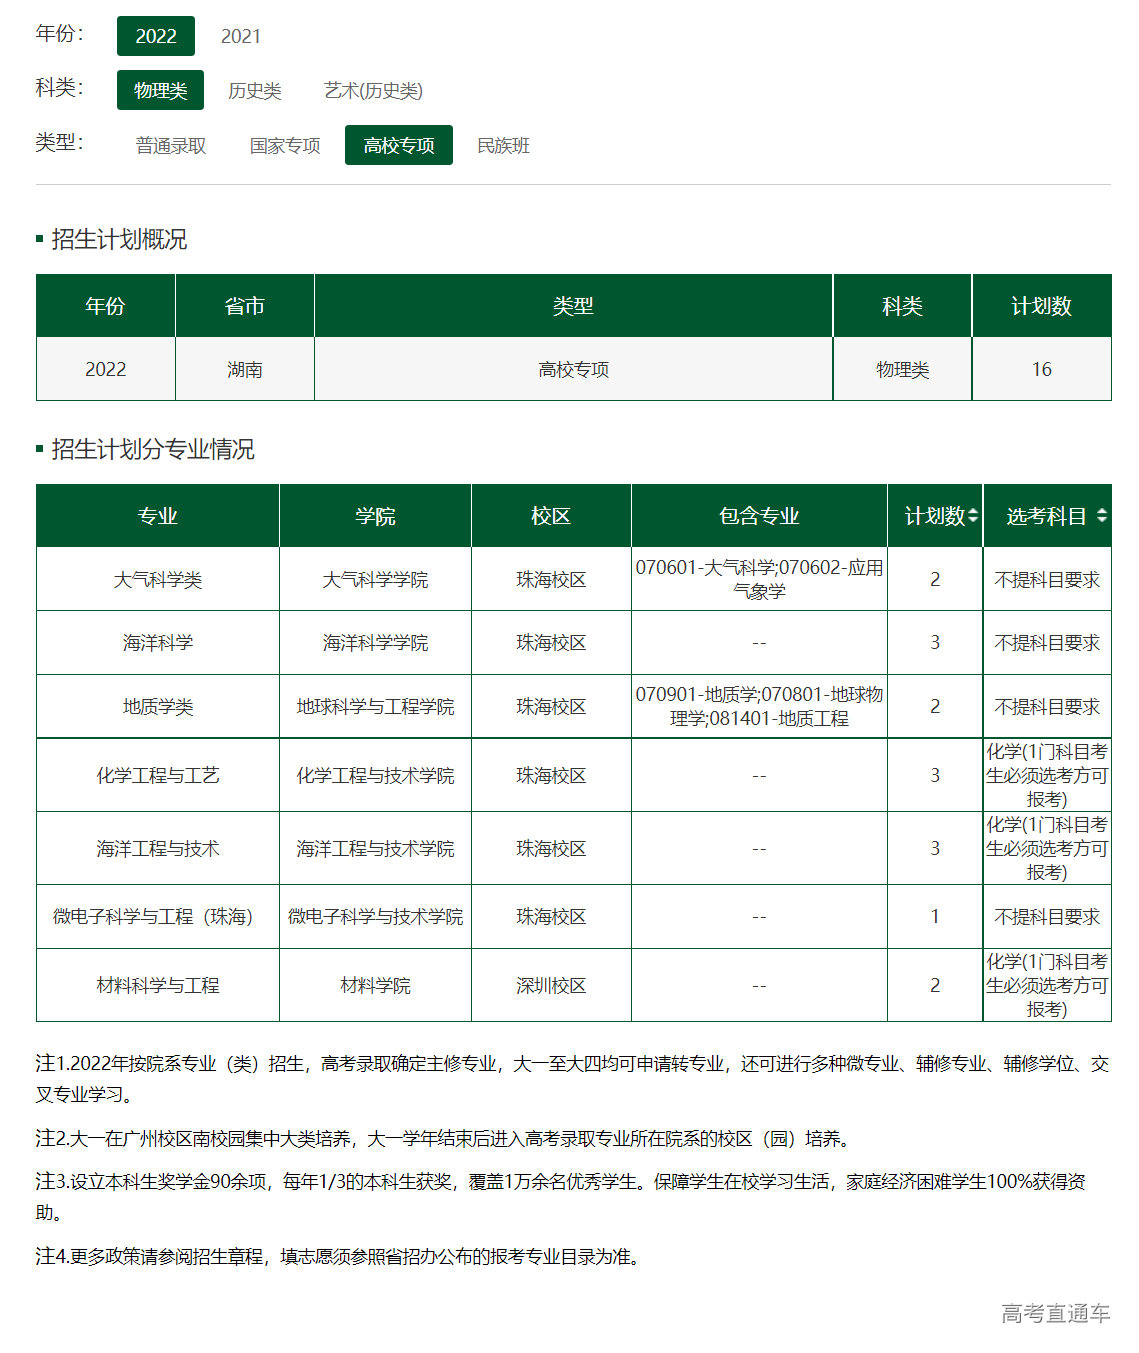1139x1353 pixels.
Task: Click the 招生计划分专业情况 section heading
Action: pos(145,450)
